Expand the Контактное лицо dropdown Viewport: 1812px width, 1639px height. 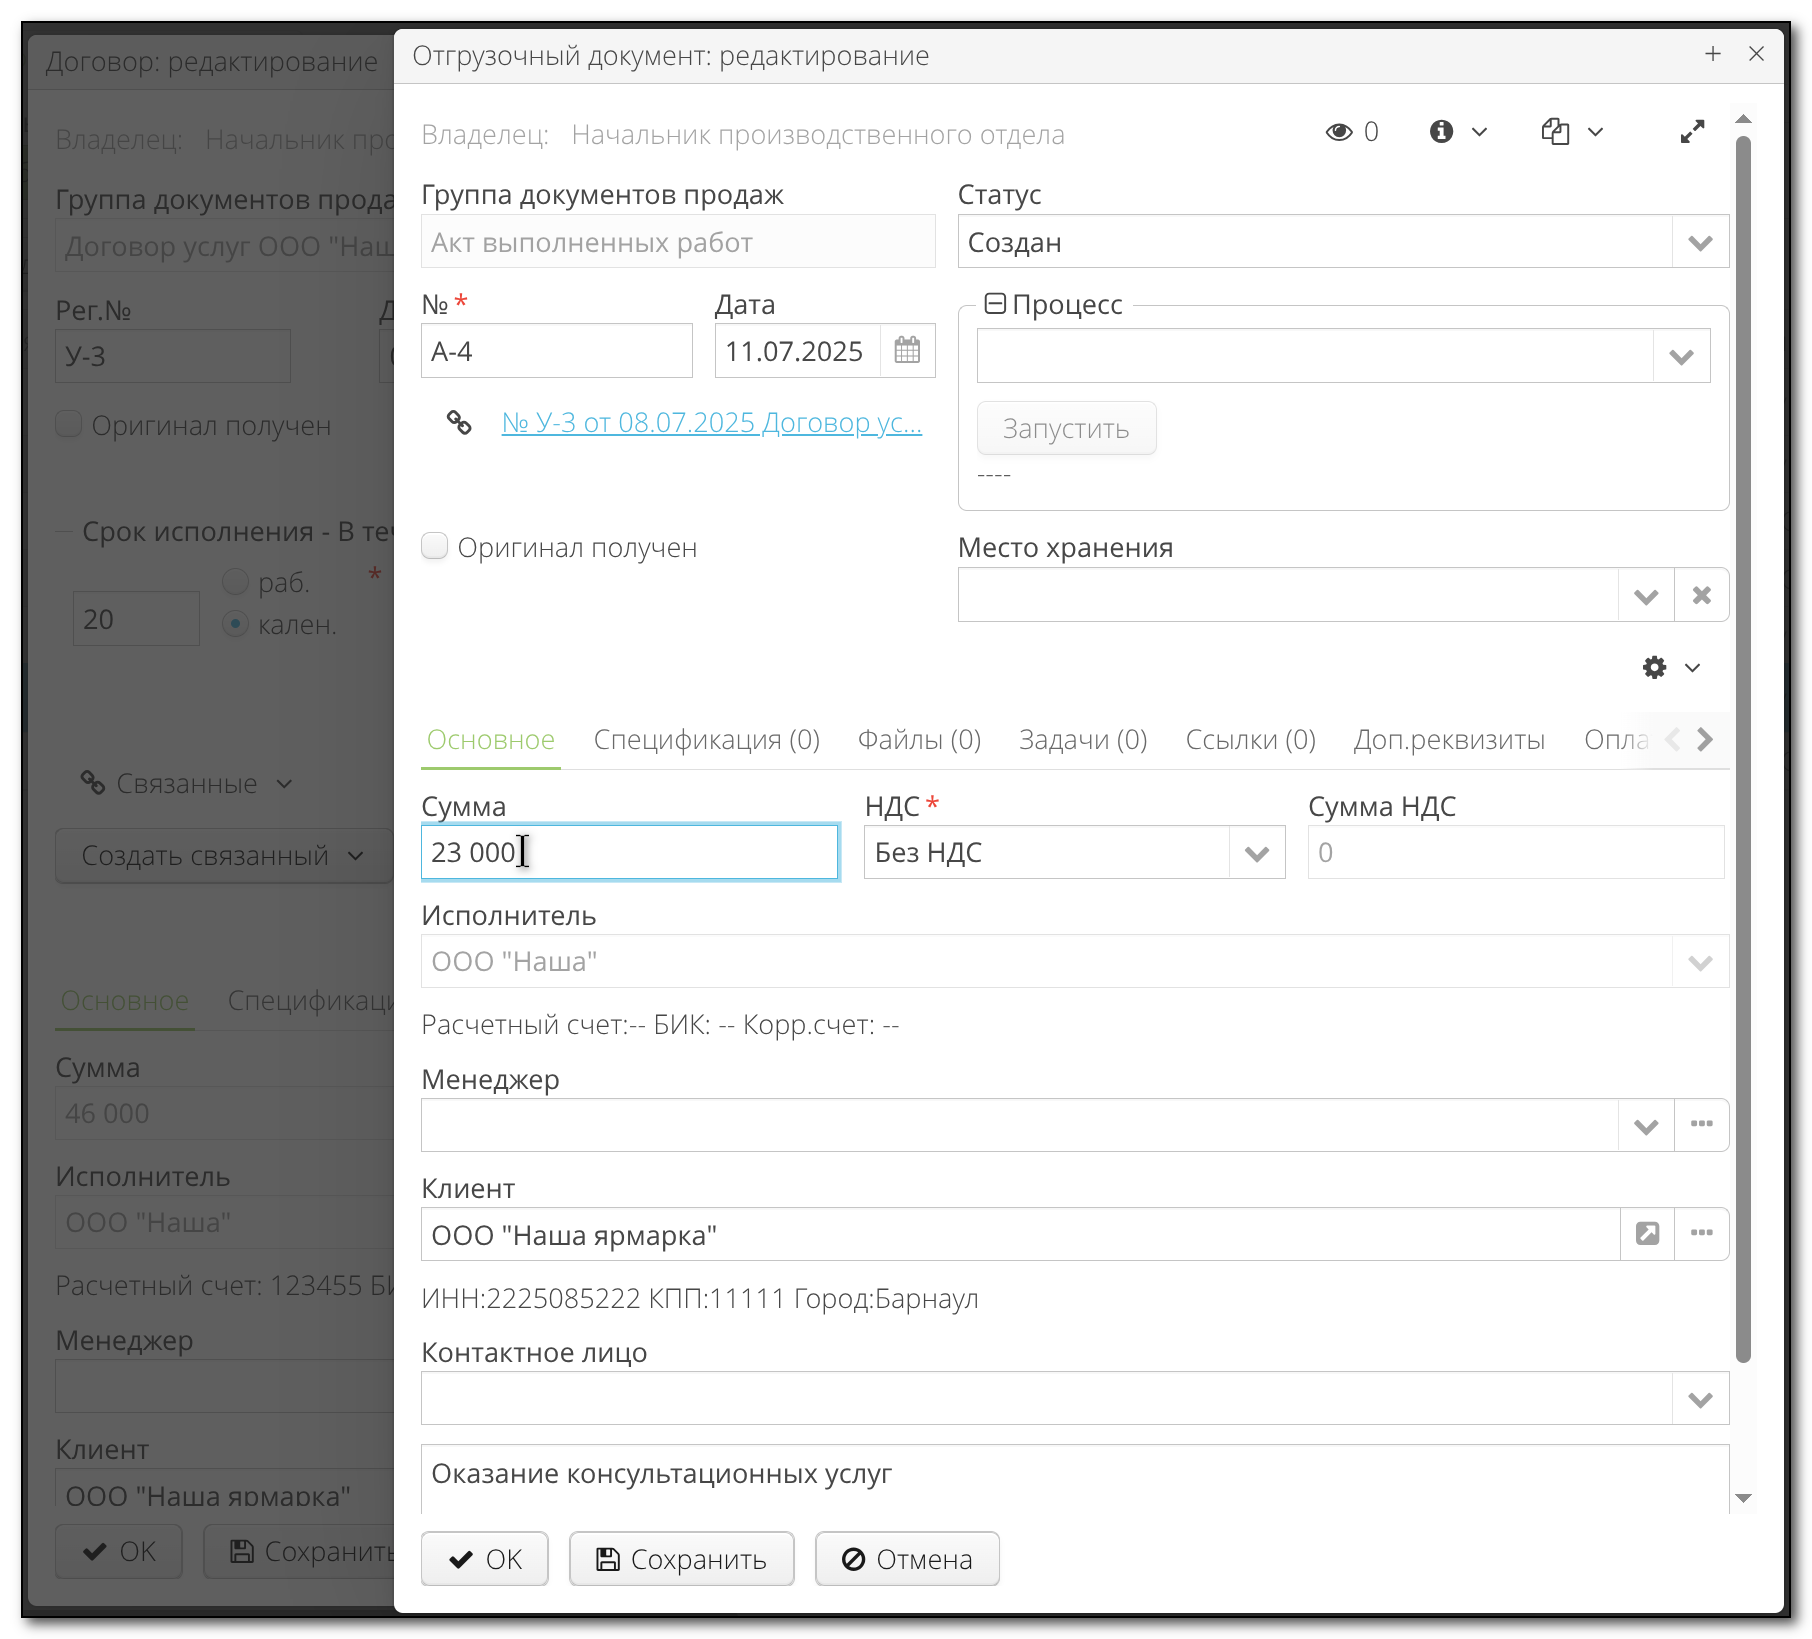pos(1700,1399)
